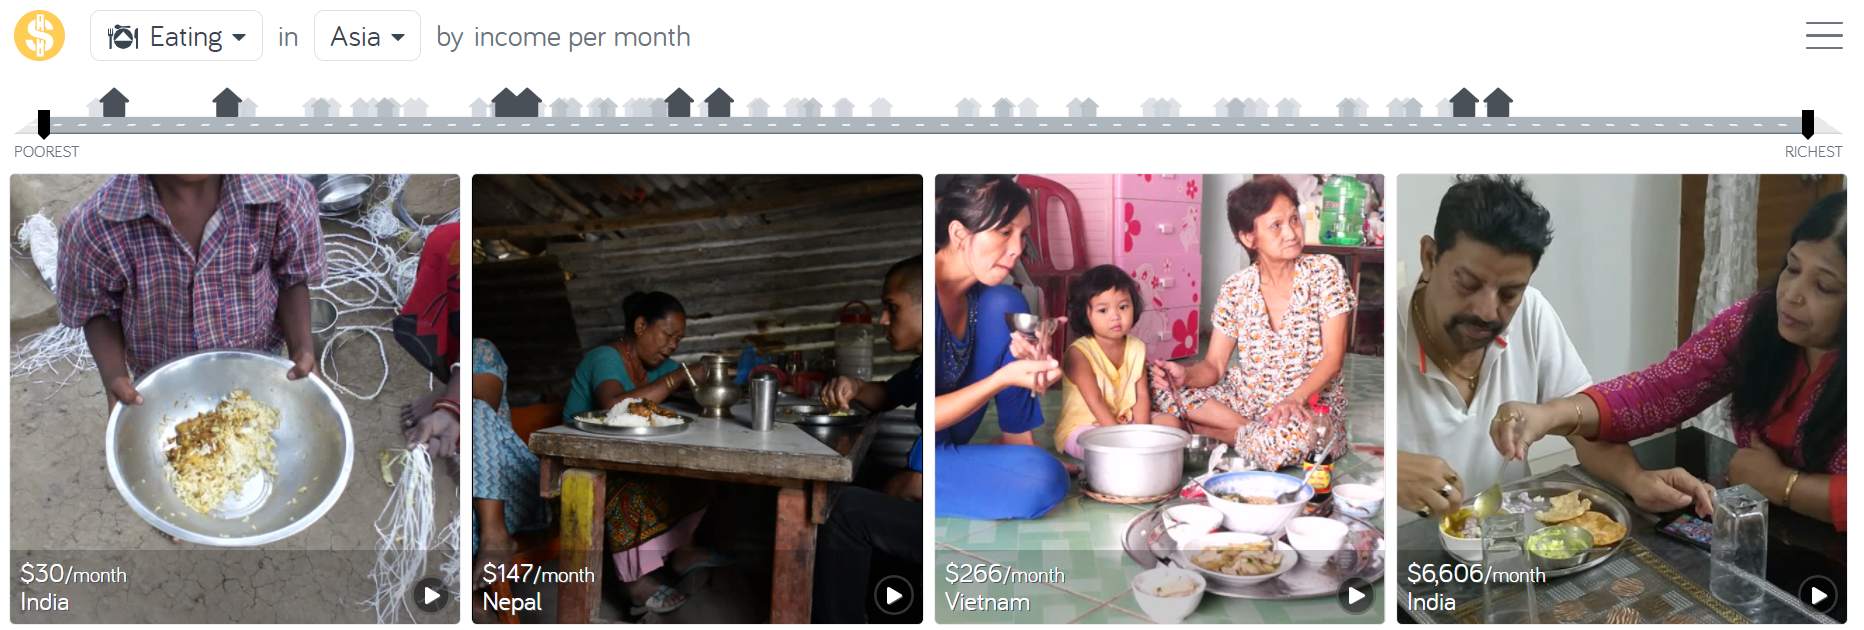Open the Nepal family eating photo
This screenshot has height=630, width=1864.
(x=697, y=399)
